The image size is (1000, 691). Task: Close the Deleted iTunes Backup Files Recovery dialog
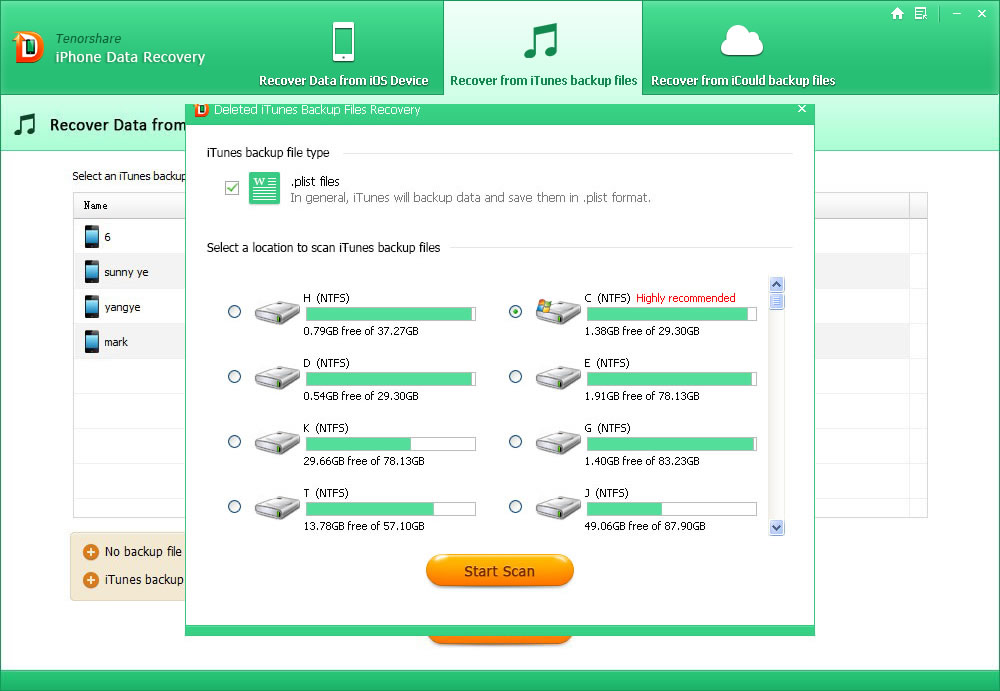[802, 109]
